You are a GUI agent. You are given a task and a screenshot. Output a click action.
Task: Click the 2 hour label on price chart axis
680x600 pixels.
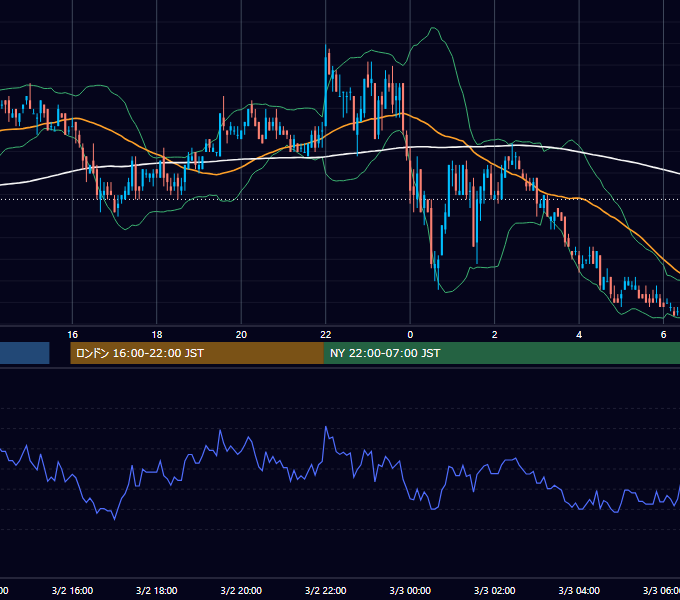pos(494,335)
